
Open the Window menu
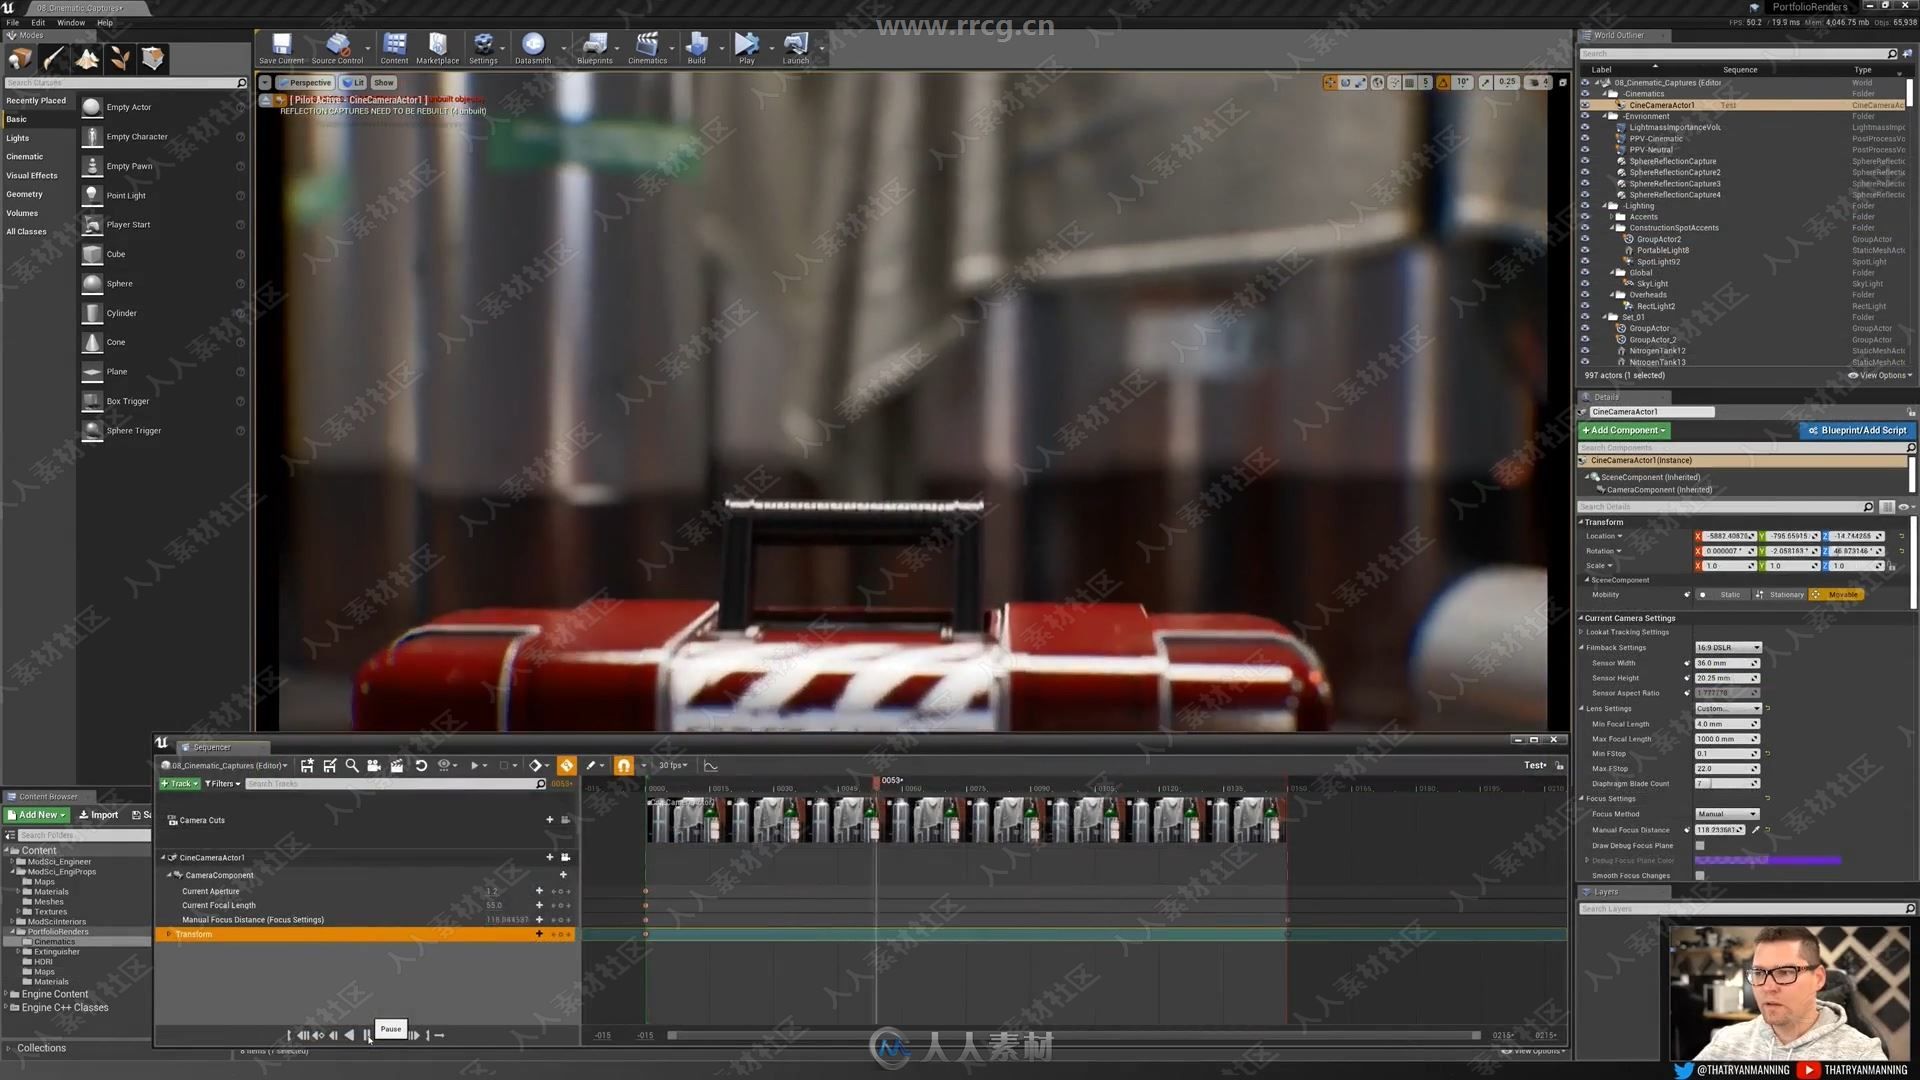tap(71, 23)
